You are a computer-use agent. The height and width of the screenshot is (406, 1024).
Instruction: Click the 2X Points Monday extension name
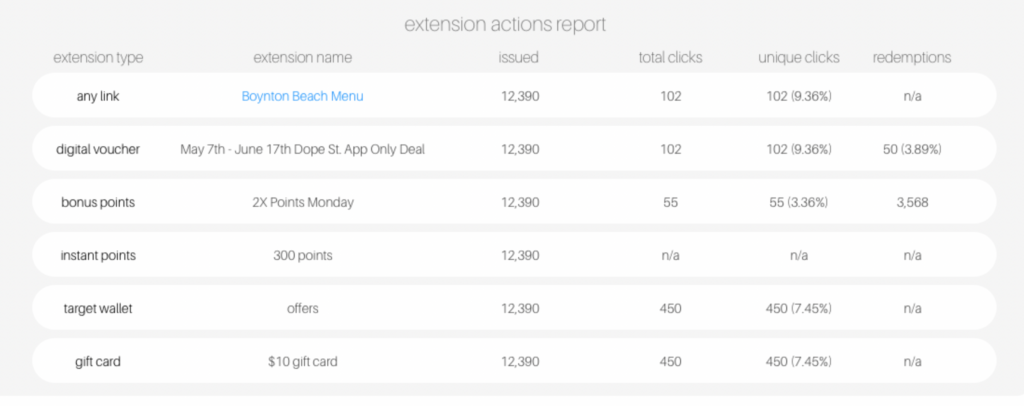coord(302,202)
